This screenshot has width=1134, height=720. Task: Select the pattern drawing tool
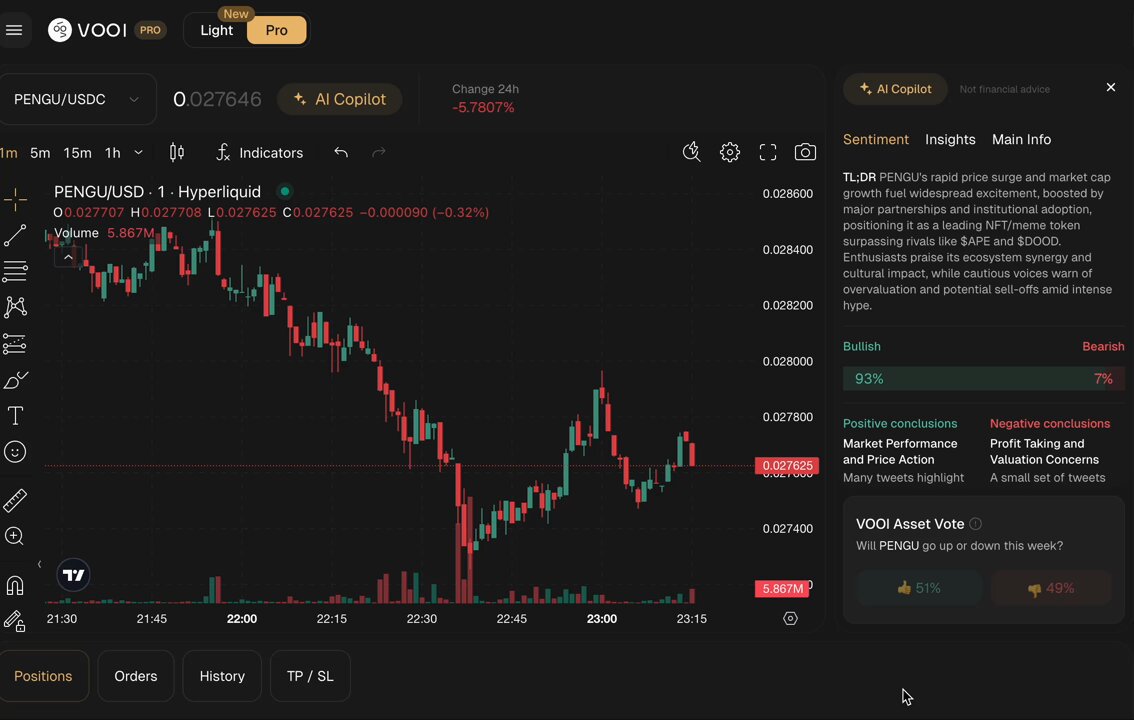[15, 307]
